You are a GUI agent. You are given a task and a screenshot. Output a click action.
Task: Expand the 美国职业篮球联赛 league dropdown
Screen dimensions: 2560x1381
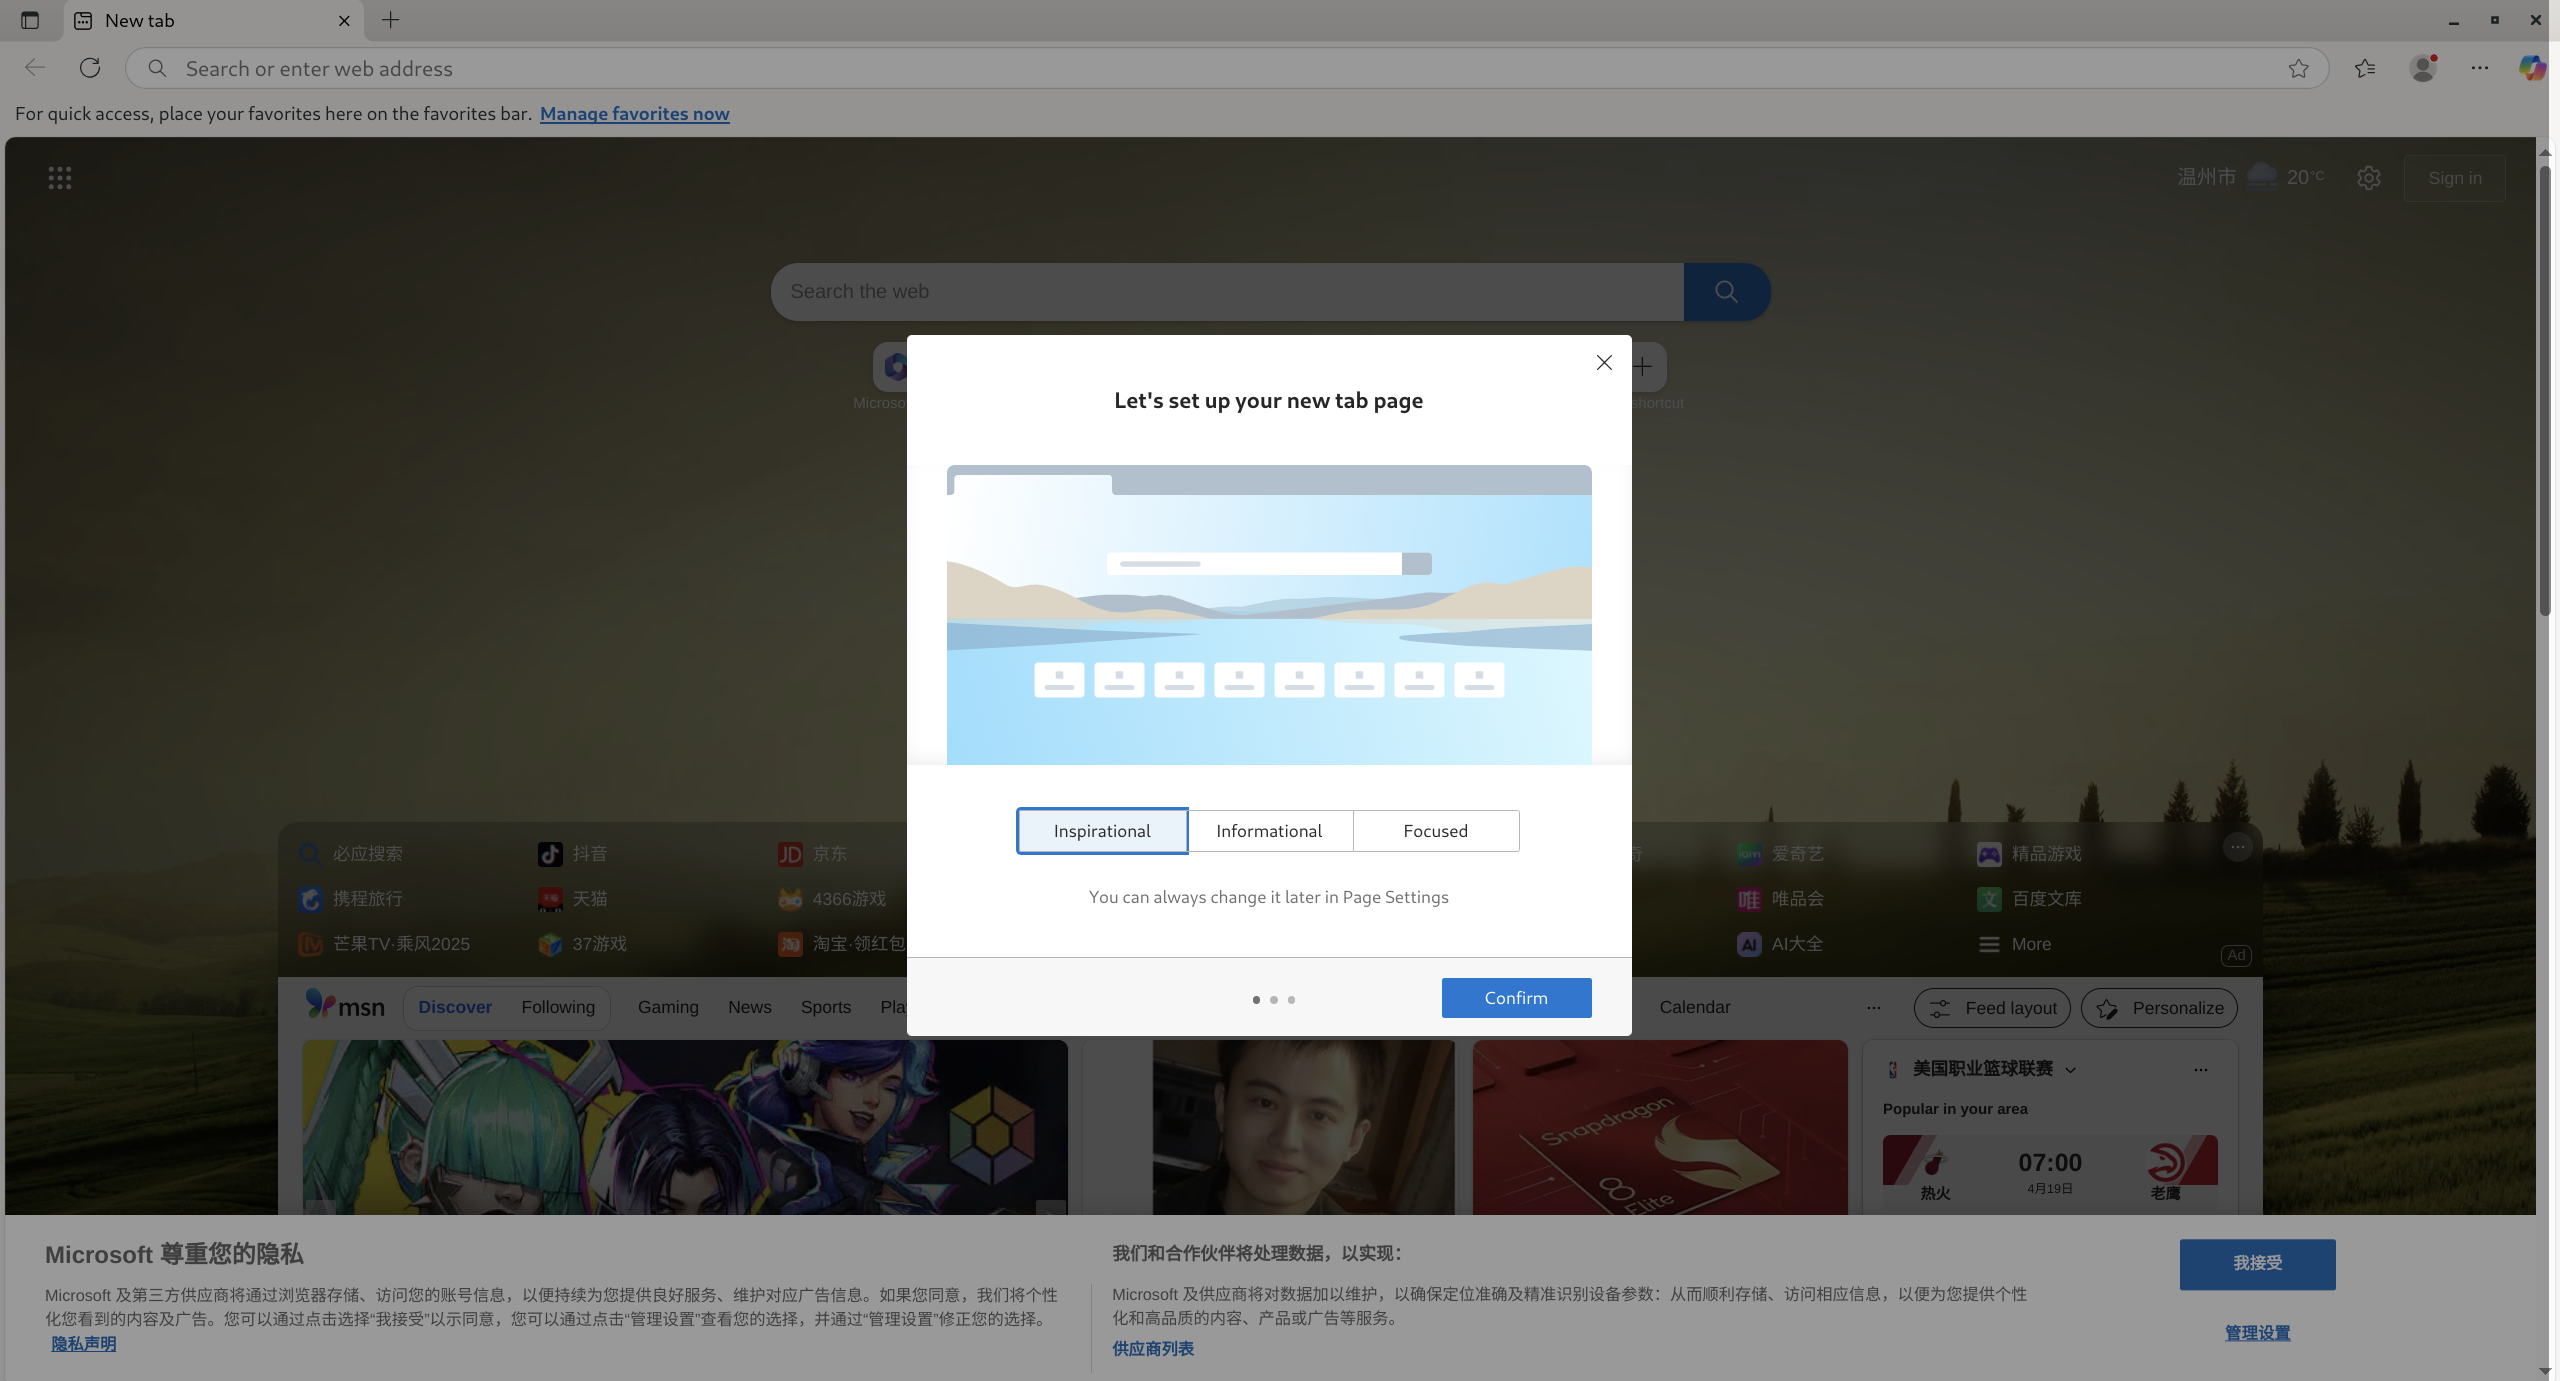click(x=2071, y=1070)
